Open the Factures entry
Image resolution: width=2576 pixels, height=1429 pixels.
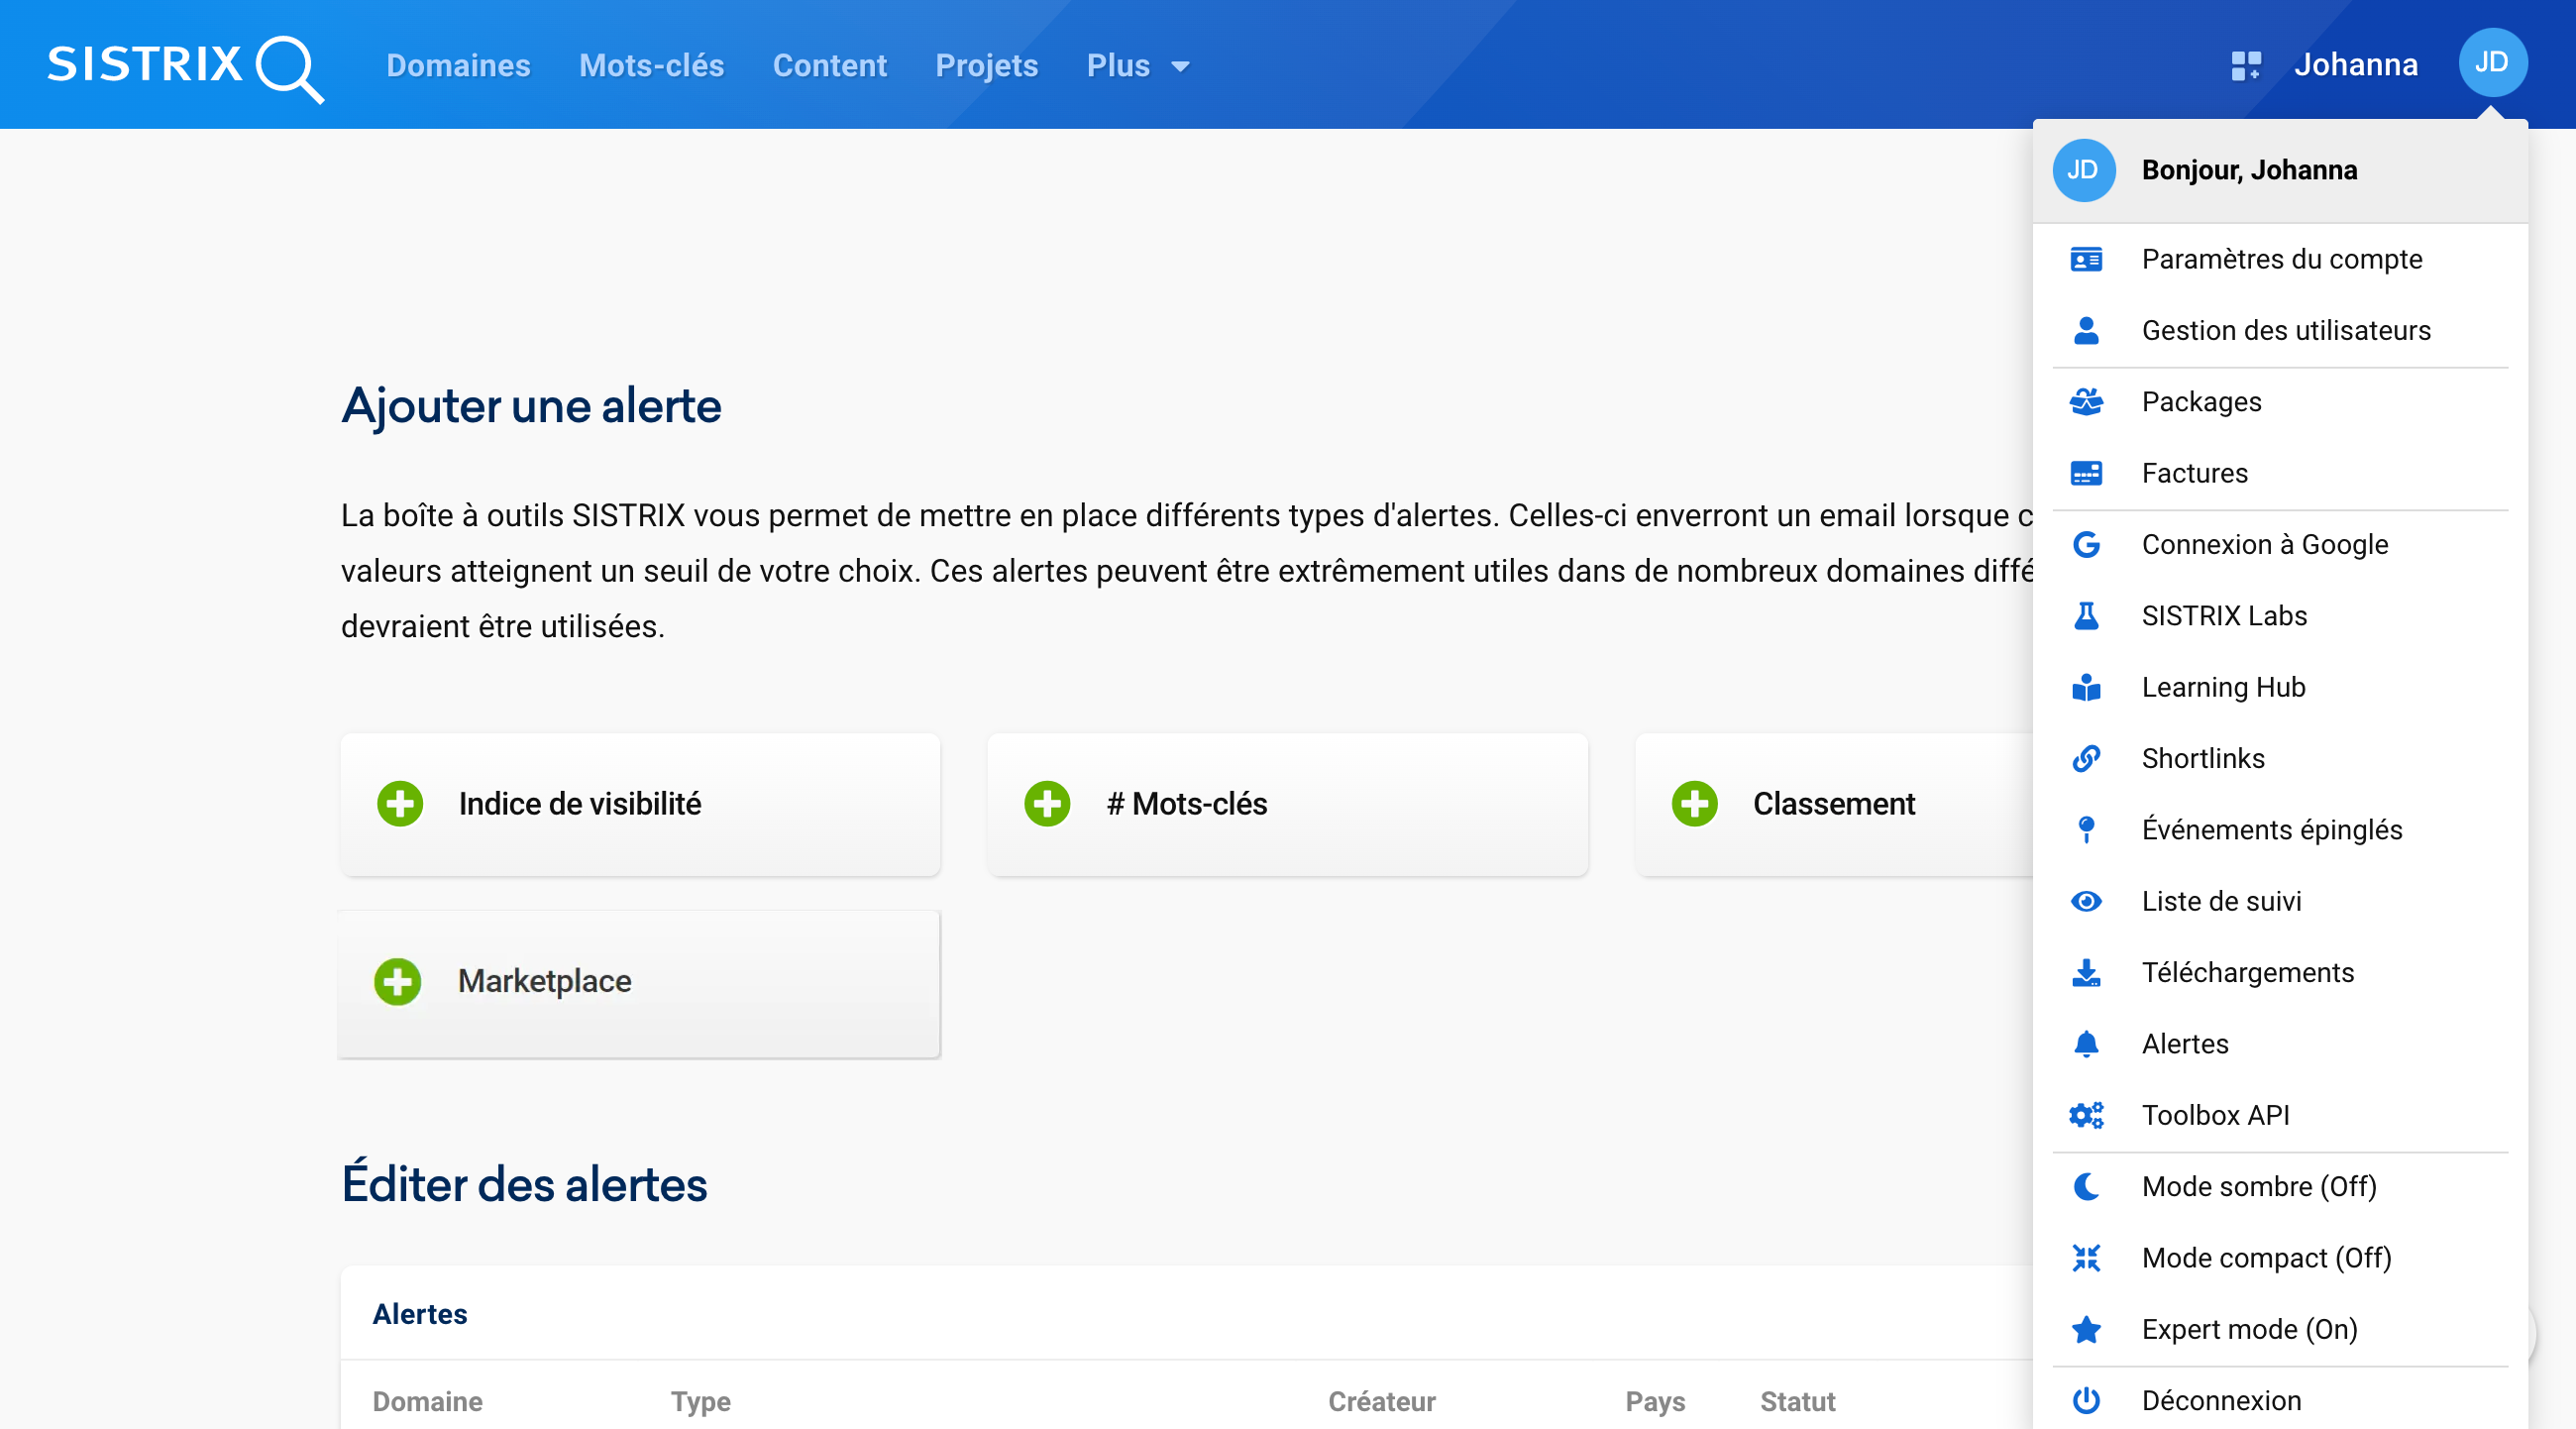2280,474
